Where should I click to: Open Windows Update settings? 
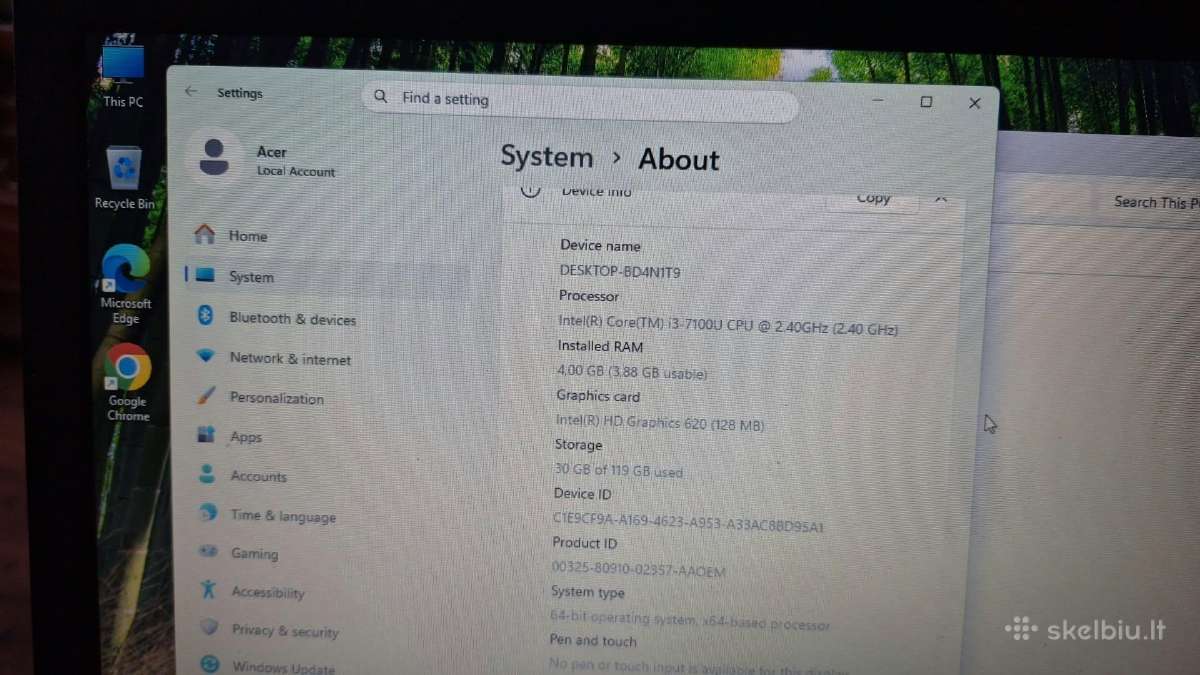(x=284, y=666)
